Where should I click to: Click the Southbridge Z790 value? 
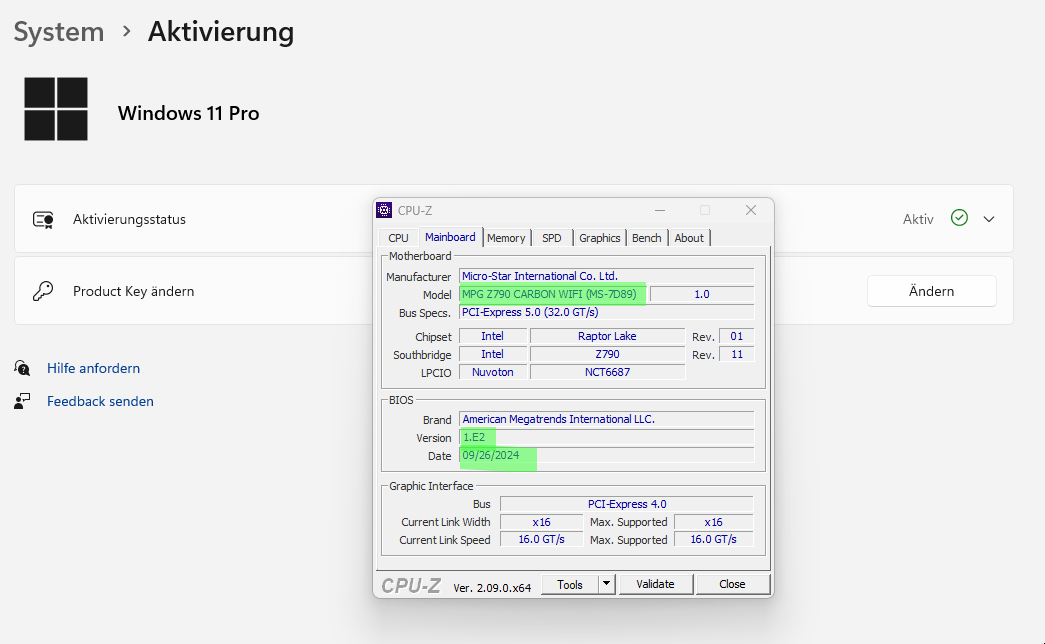coord(607,354)
